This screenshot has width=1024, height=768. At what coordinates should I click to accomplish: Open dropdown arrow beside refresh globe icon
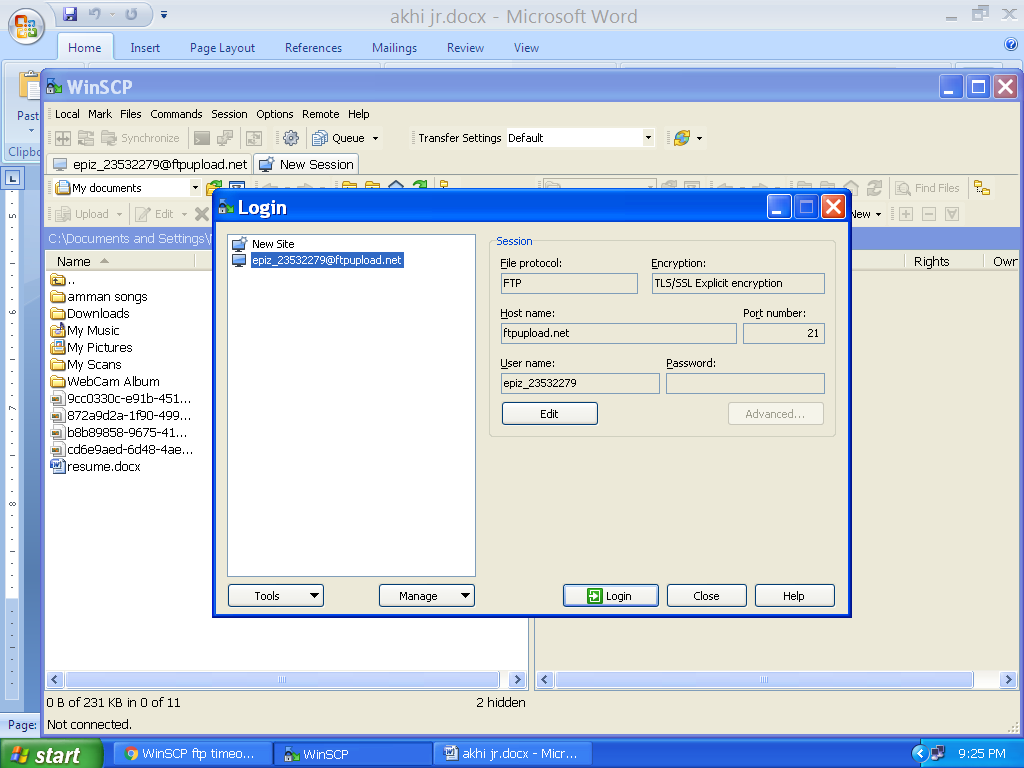coord(699,138)
